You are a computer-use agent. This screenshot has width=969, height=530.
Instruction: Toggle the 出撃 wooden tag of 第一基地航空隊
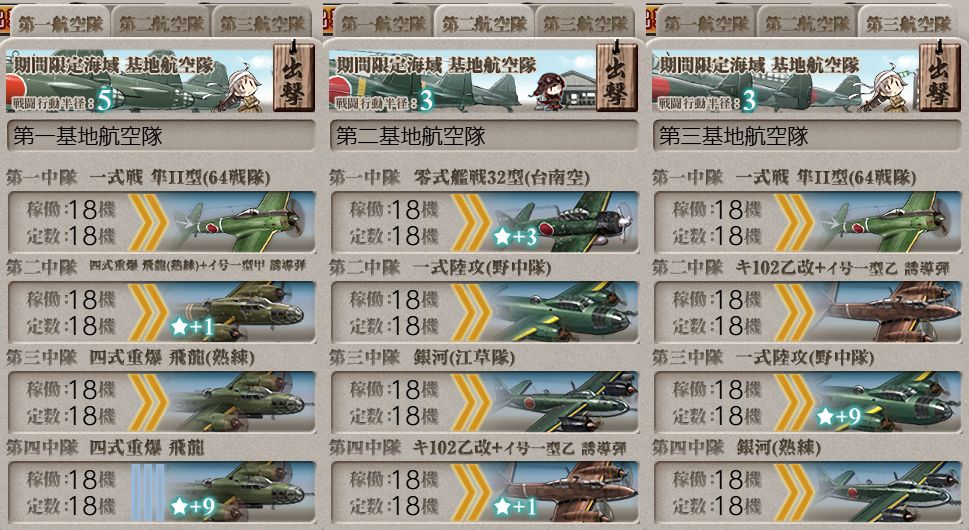point(293,77)
